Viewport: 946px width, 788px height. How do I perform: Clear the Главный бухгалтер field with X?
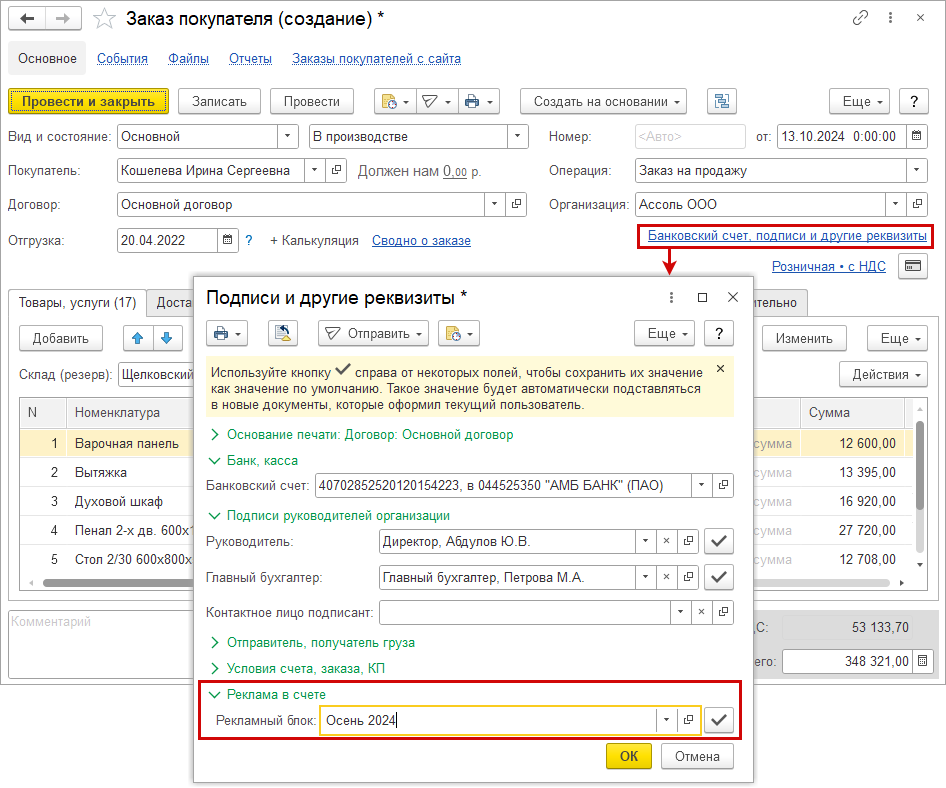coord(667,577)
